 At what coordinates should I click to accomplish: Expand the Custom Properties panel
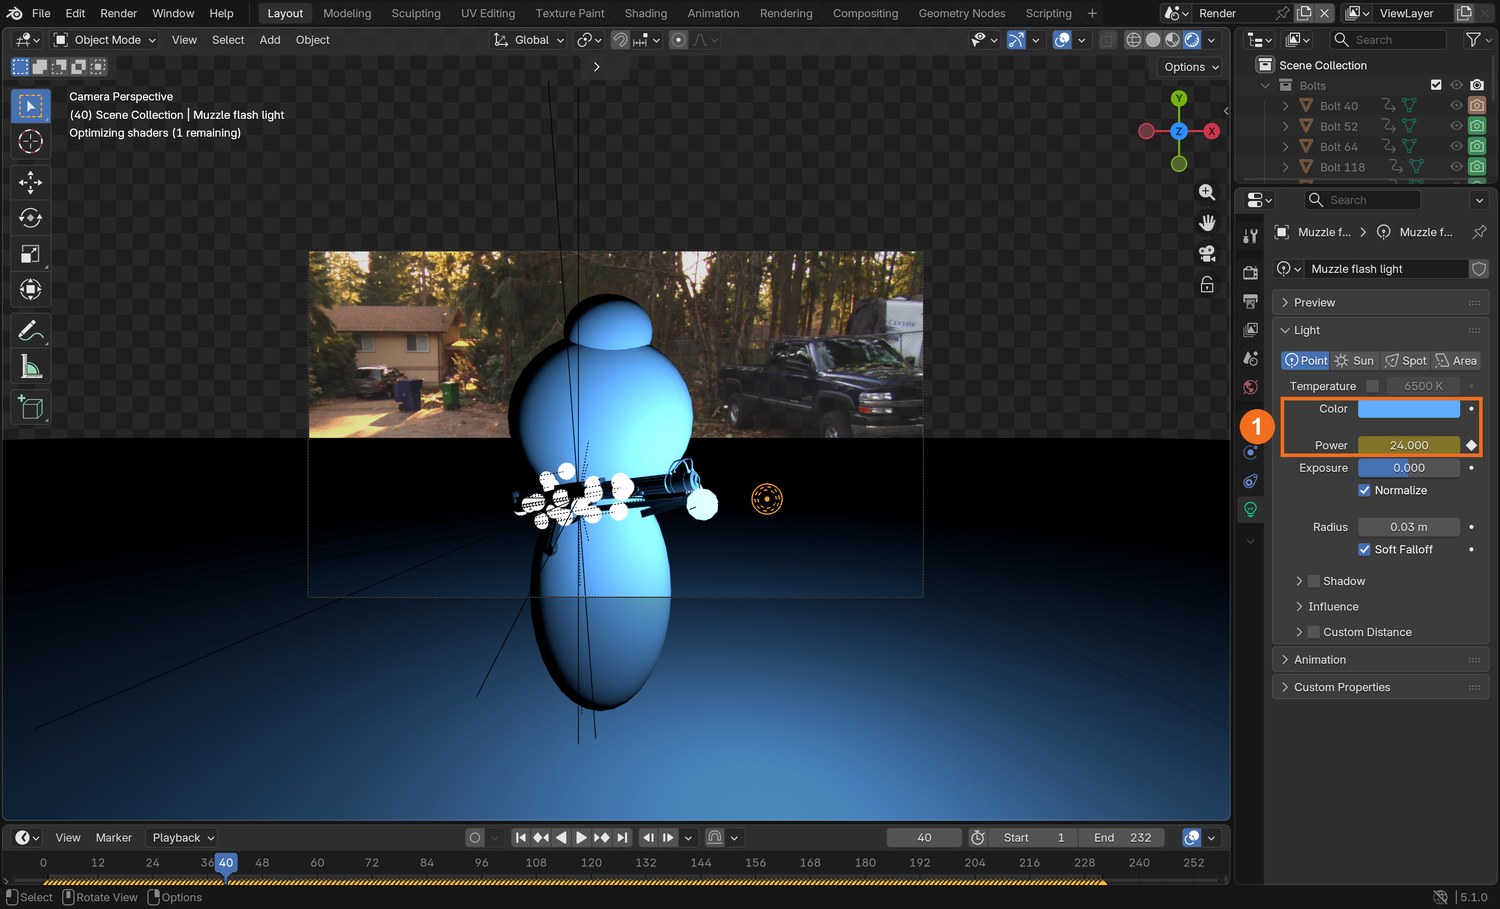click(1380, 687)
